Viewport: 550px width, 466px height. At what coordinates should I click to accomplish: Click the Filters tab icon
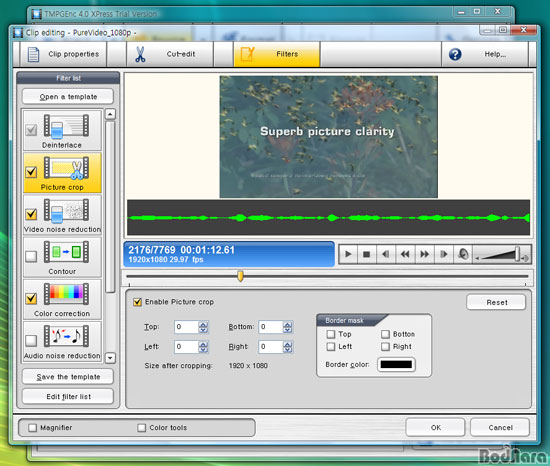pos(247,54)
